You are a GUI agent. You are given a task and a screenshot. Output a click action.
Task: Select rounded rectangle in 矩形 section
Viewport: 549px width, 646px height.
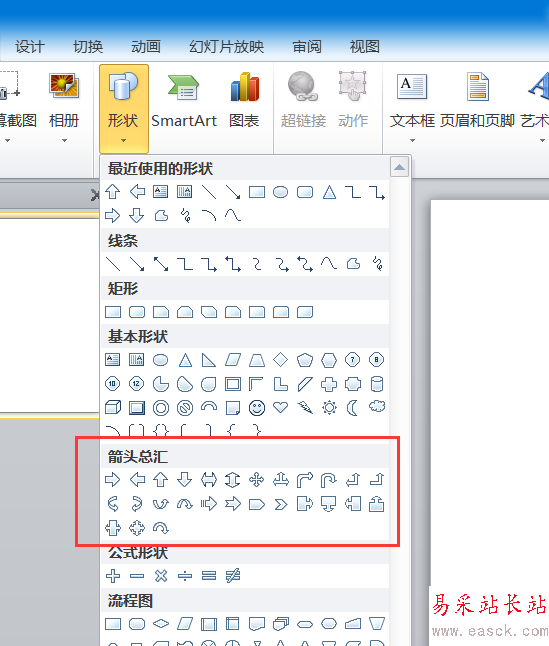[137, 312]
